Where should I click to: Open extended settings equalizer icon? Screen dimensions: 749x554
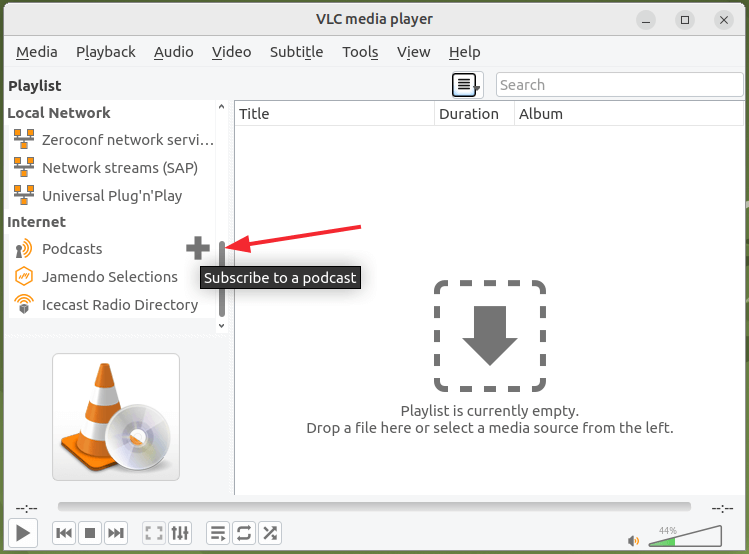180,533
